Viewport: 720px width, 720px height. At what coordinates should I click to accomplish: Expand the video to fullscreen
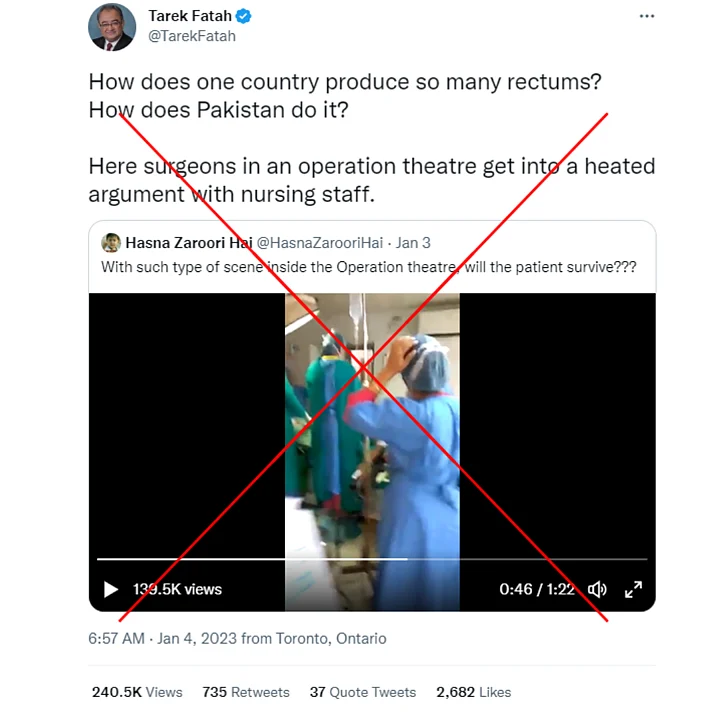[x=633, y=589]
